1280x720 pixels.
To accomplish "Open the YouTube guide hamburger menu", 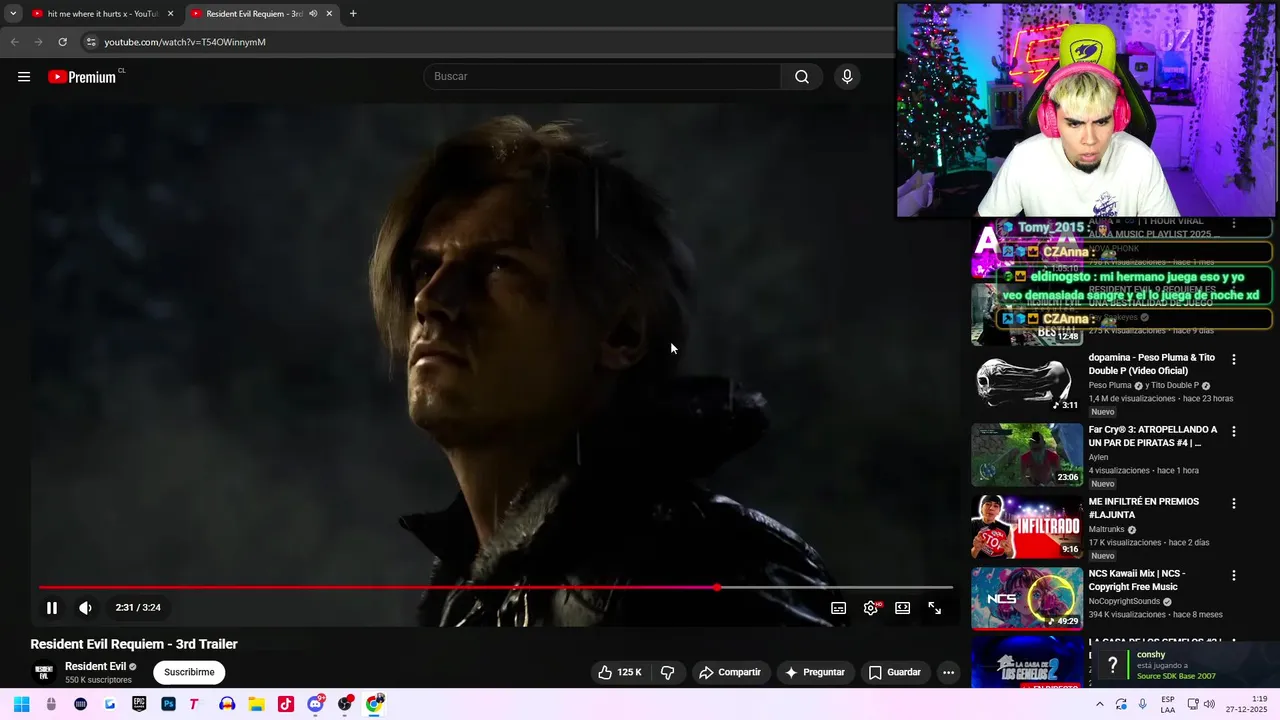I will [x=24, y=77].
